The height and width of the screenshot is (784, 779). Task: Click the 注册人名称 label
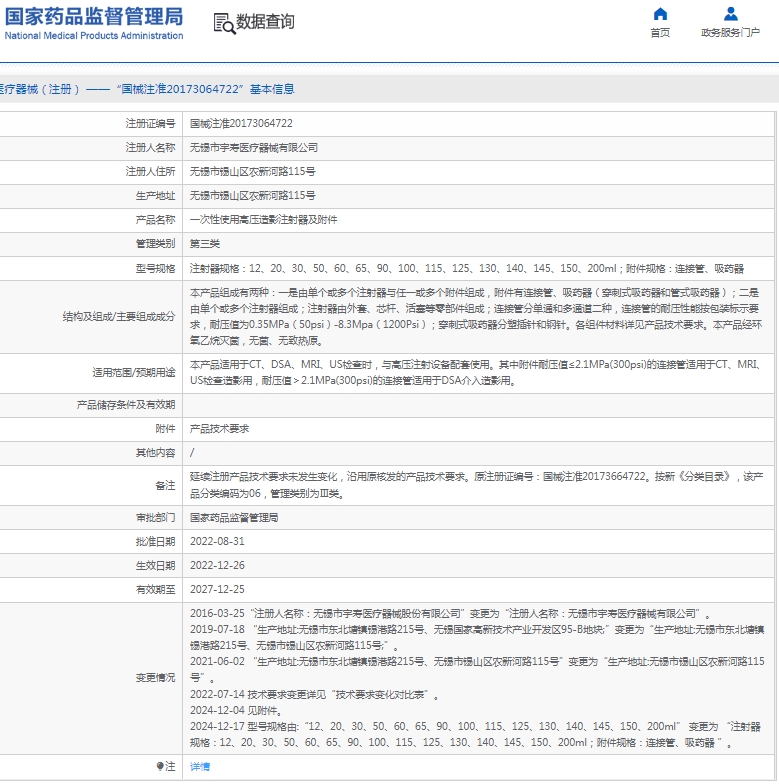click(x=150, y=148)
